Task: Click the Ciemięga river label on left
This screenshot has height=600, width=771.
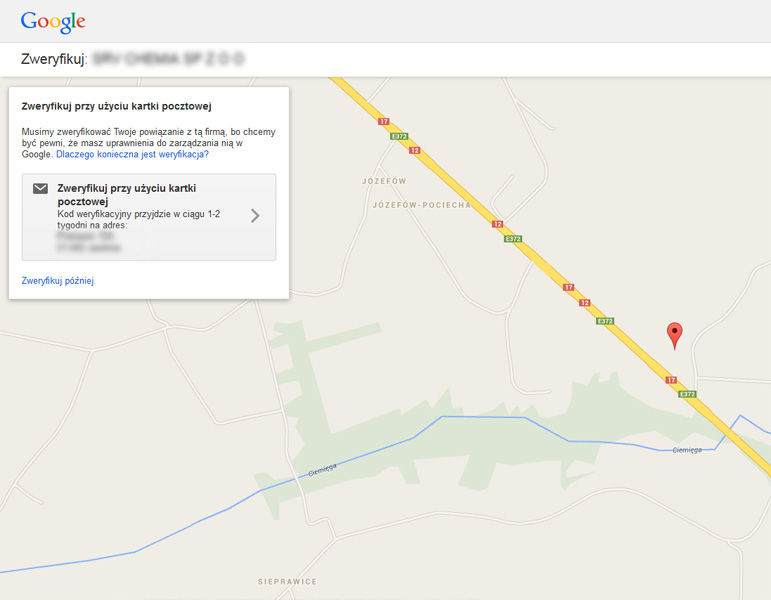Action: coord(323,470)
